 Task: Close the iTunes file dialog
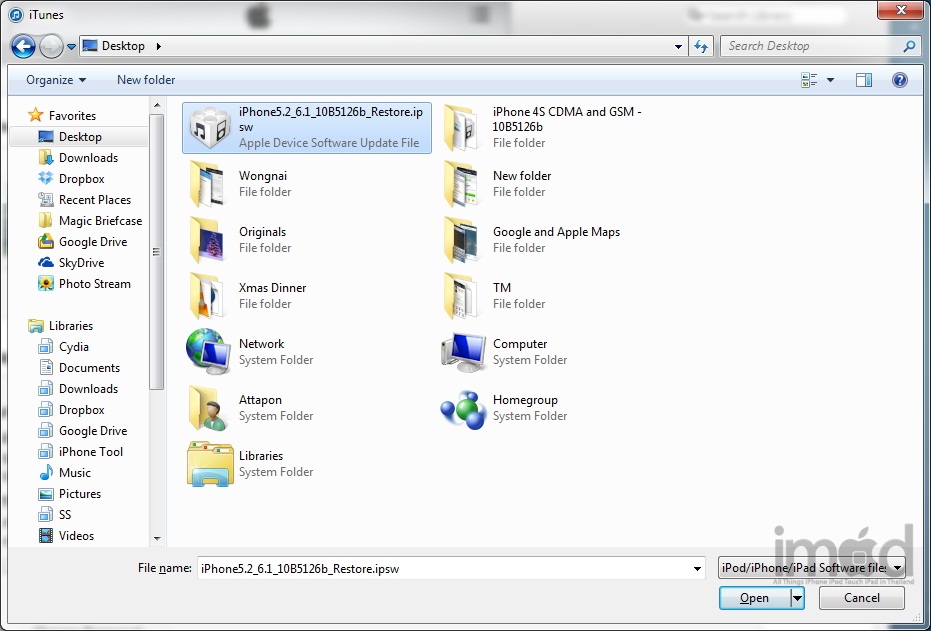click(901, 9)
